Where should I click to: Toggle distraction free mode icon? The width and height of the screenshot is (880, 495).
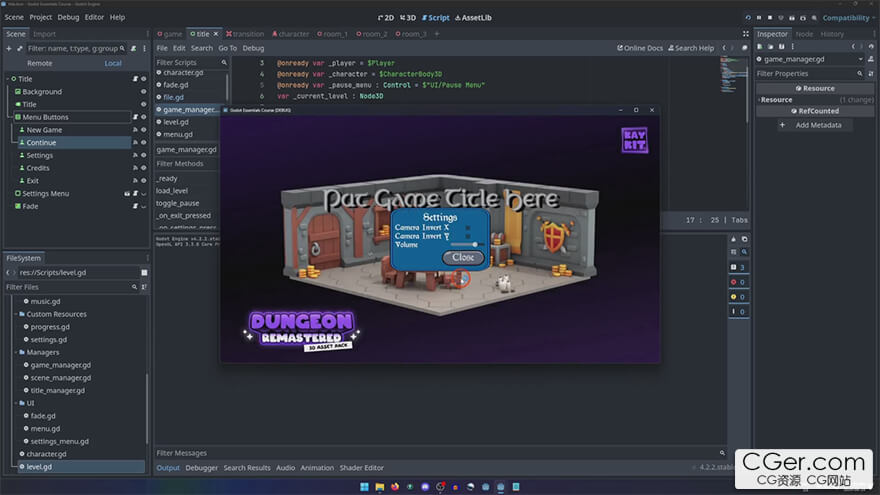[x=745, y=34]
